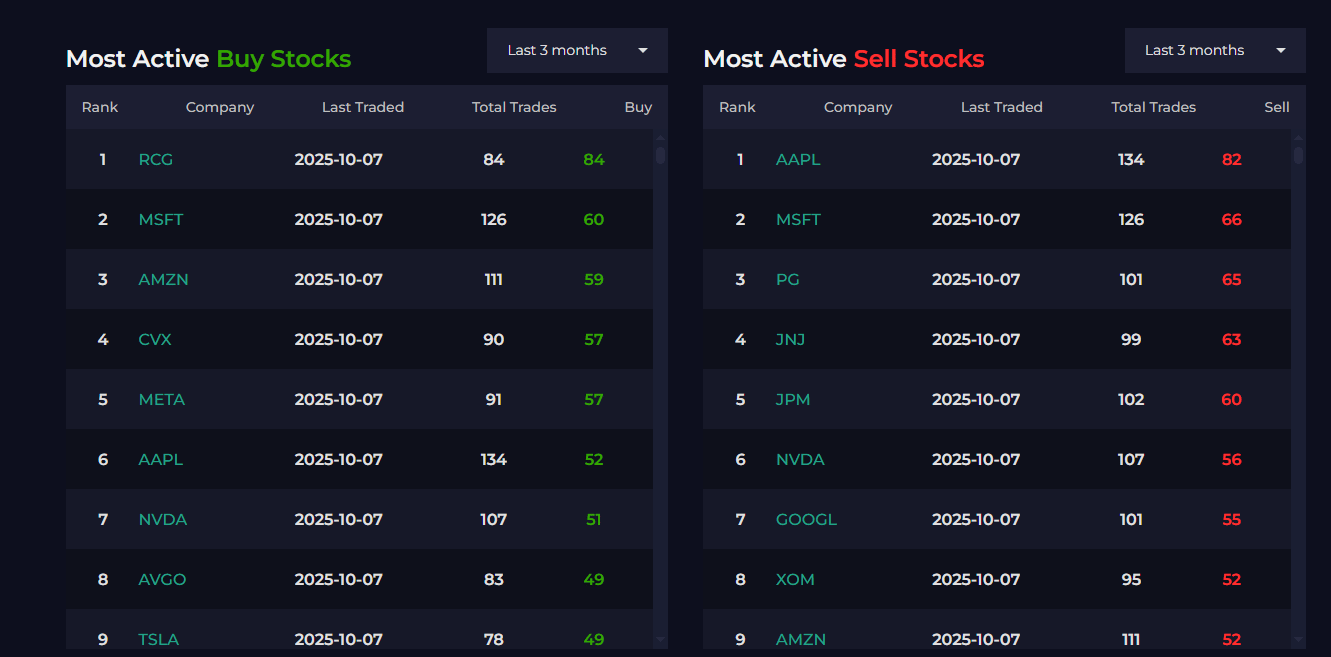Open MSFT in the Sell Stocks table
1331x657 pixels.
(x=798, y=219)
